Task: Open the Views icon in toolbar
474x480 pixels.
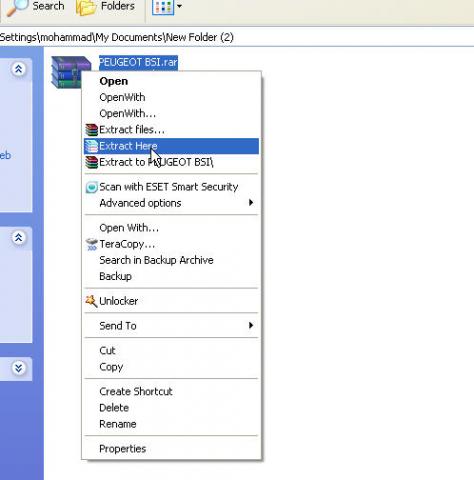Action: (x=163, y=7)
